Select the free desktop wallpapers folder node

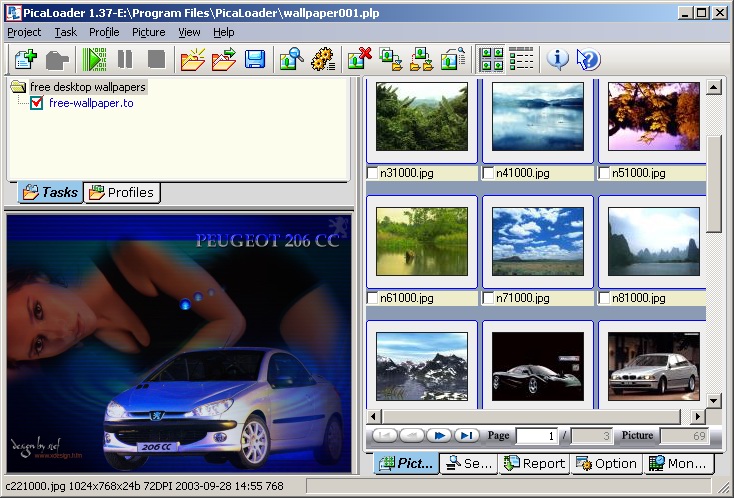87,87
